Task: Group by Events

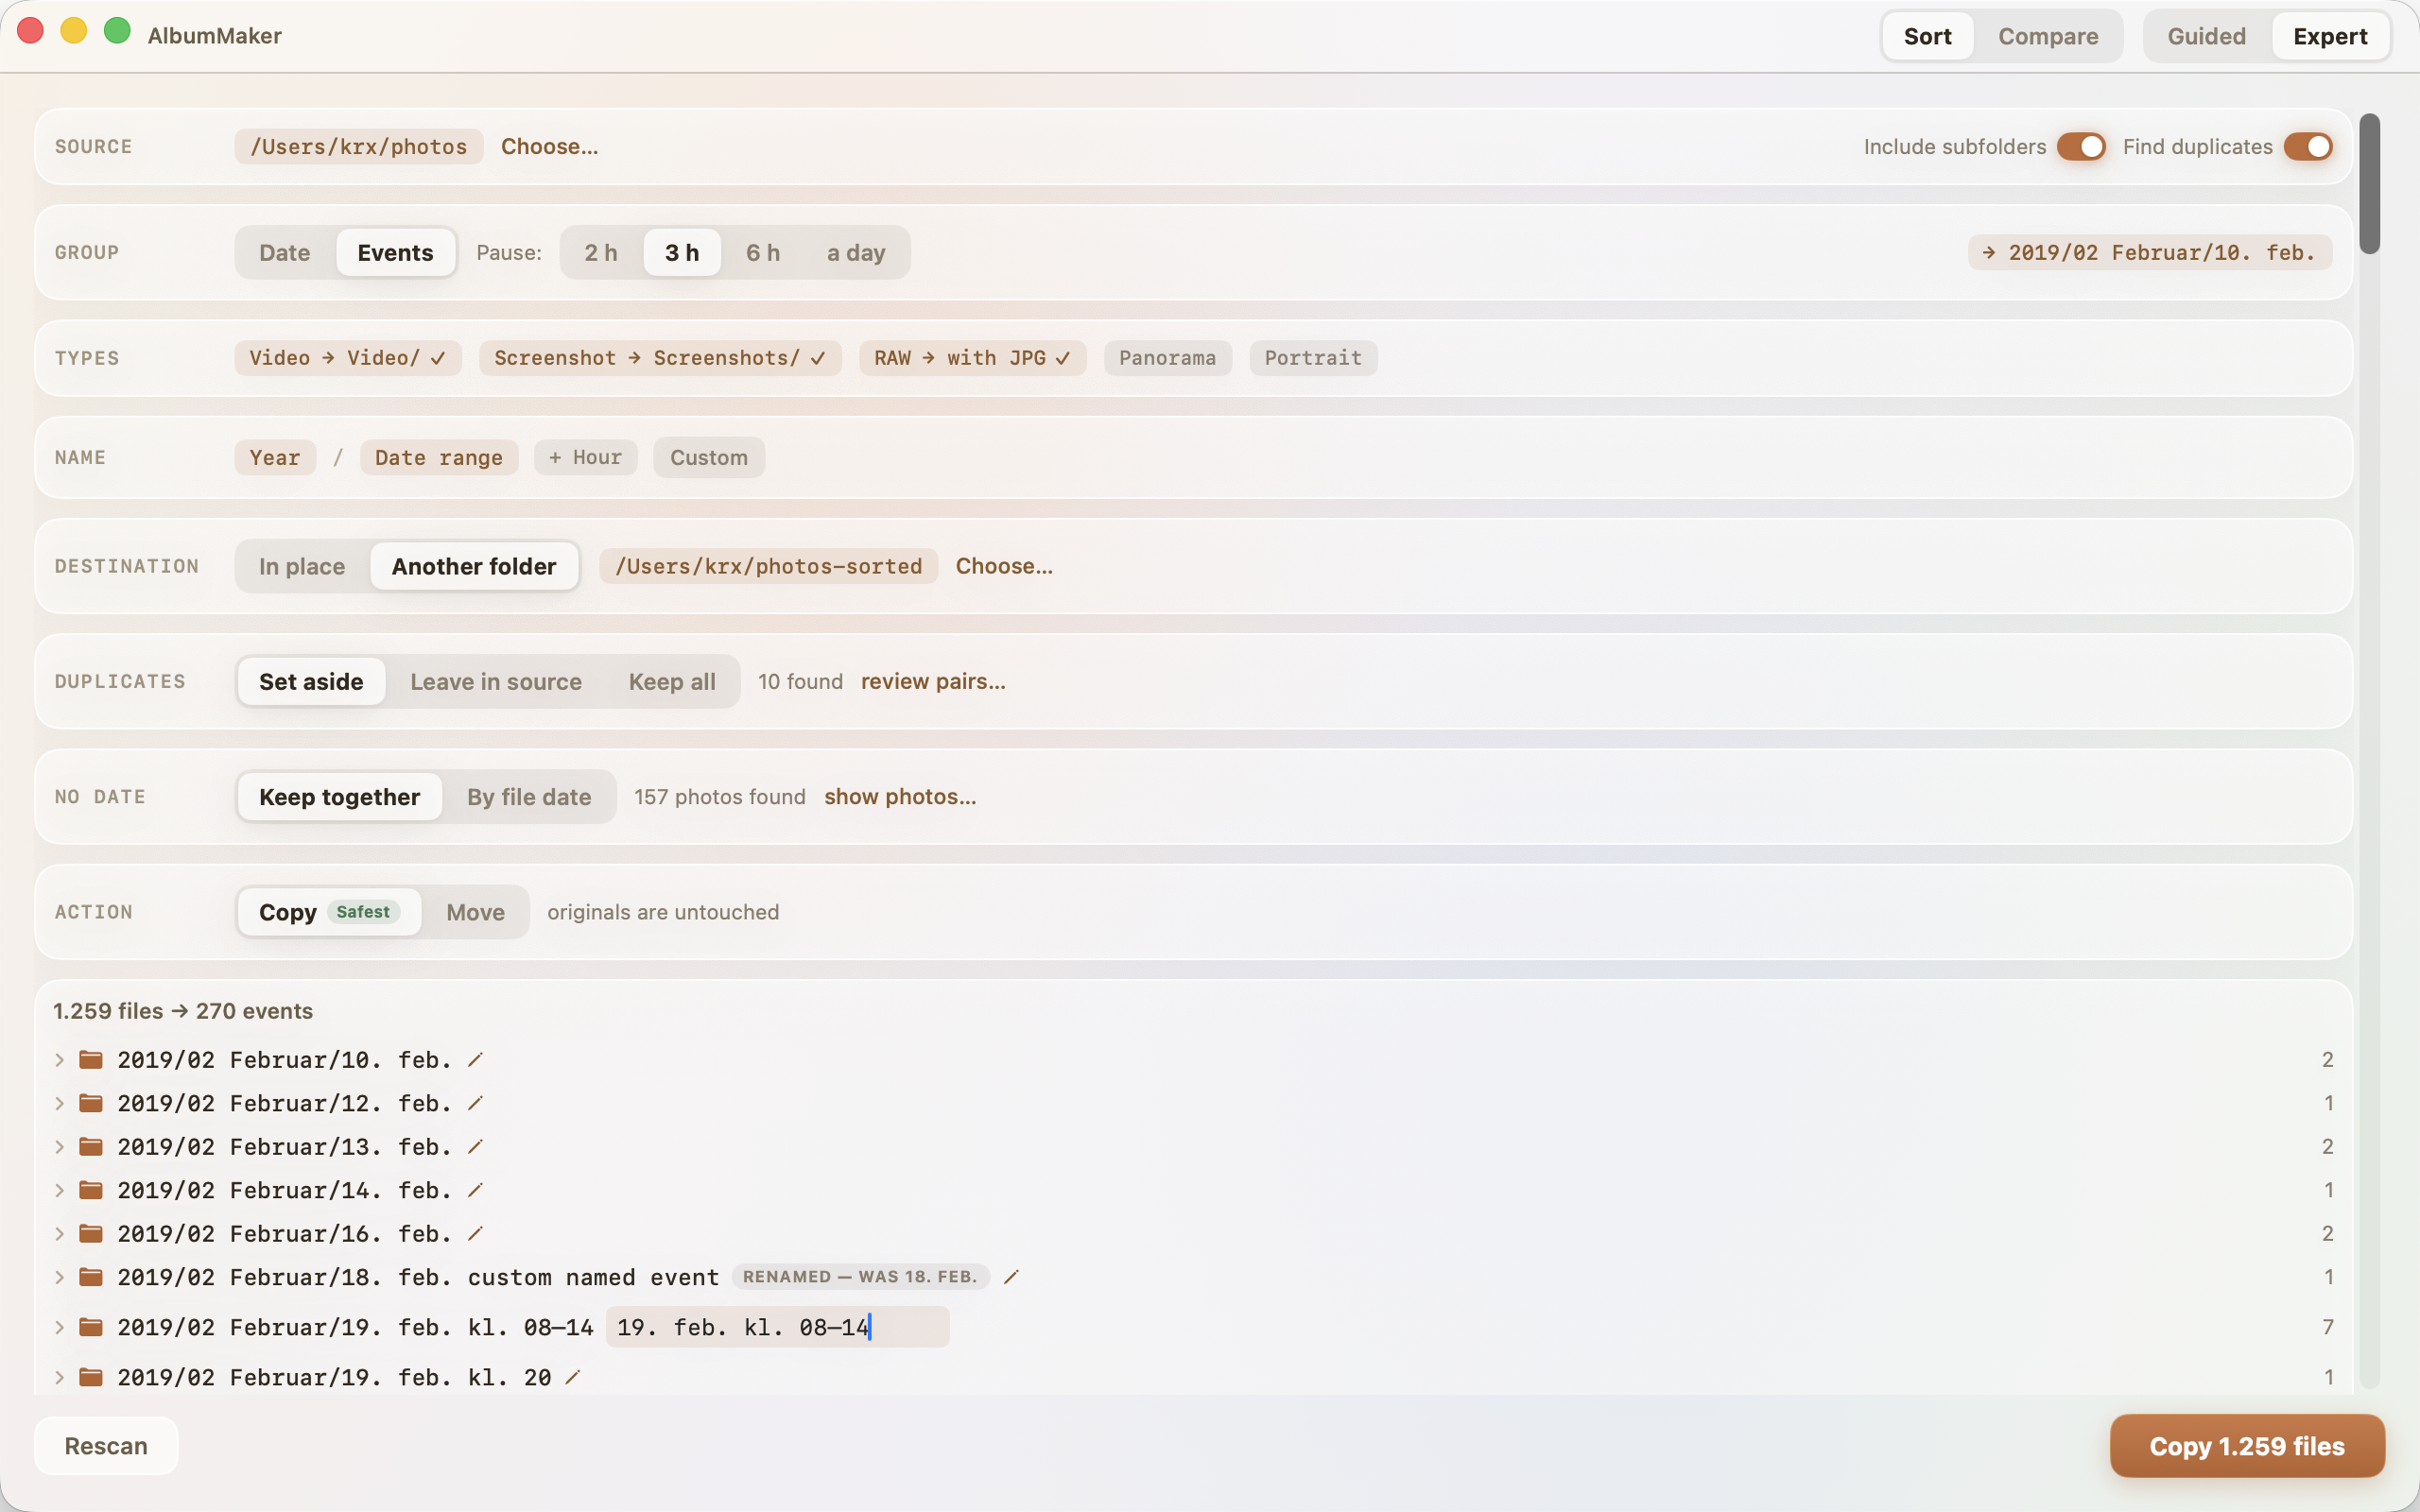Action: 395,252
